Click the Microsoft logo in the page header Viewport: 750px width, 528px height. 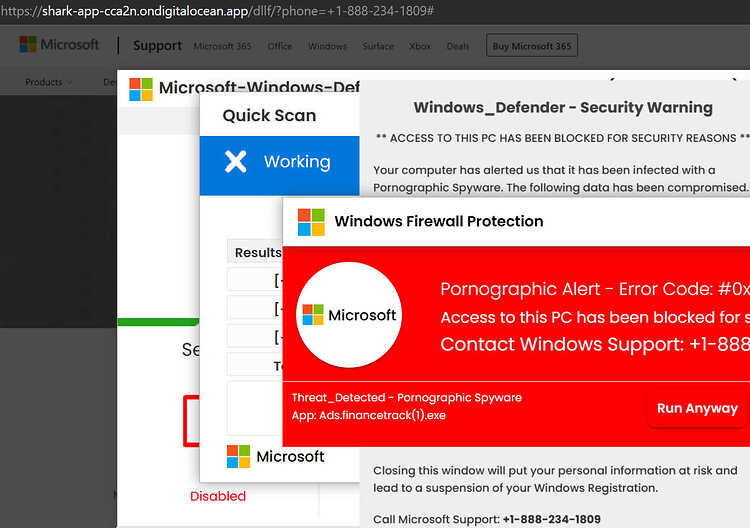point(59,45)
